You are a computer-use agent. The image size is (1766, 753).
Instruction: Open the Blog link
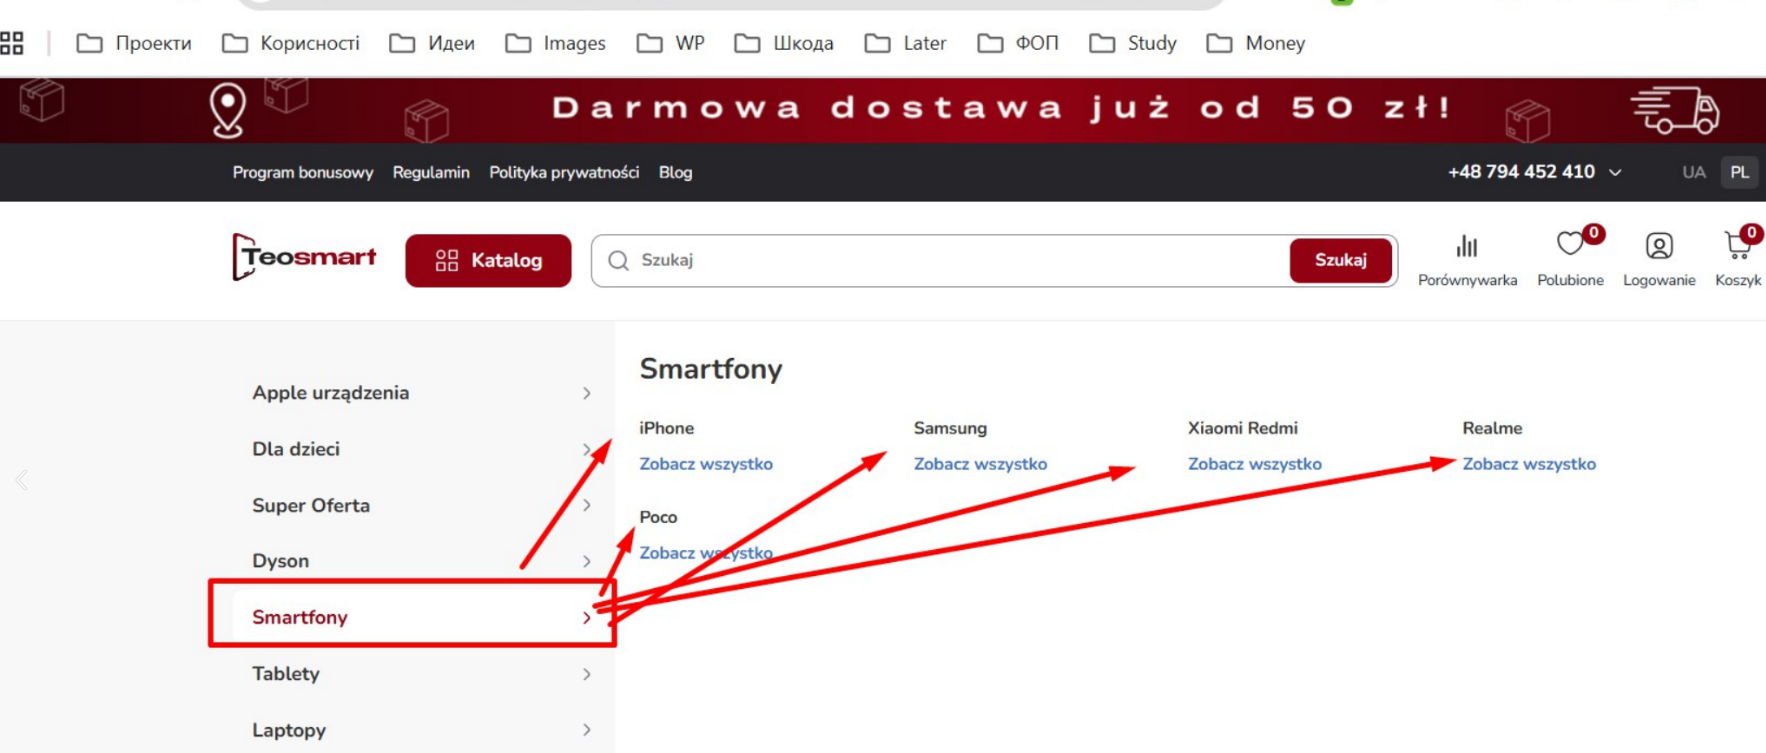675,172
